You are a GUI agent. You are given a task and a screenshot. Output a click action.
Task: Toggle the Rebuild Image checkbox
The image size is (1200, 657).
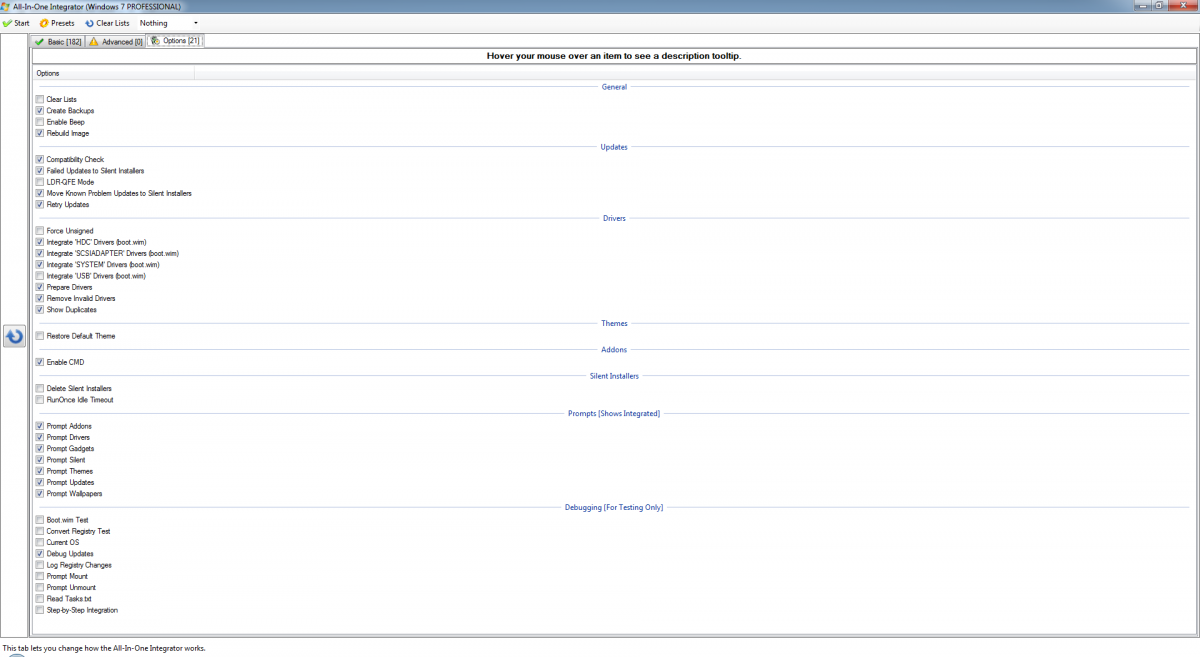coord(40,133)
